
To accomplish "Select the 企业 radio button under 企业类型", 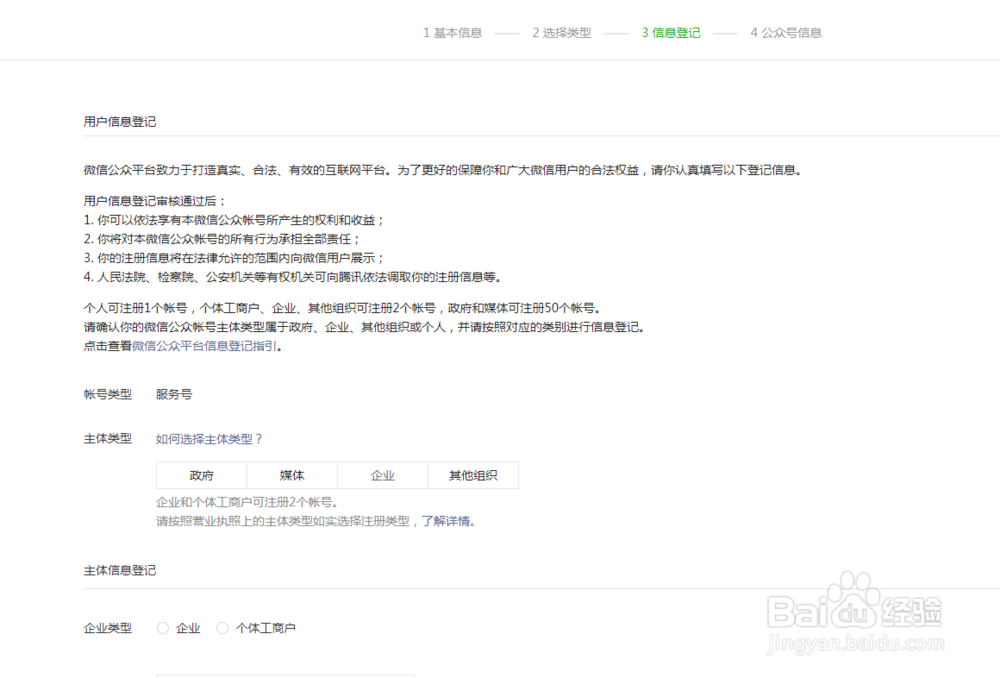I will [162, 628].
